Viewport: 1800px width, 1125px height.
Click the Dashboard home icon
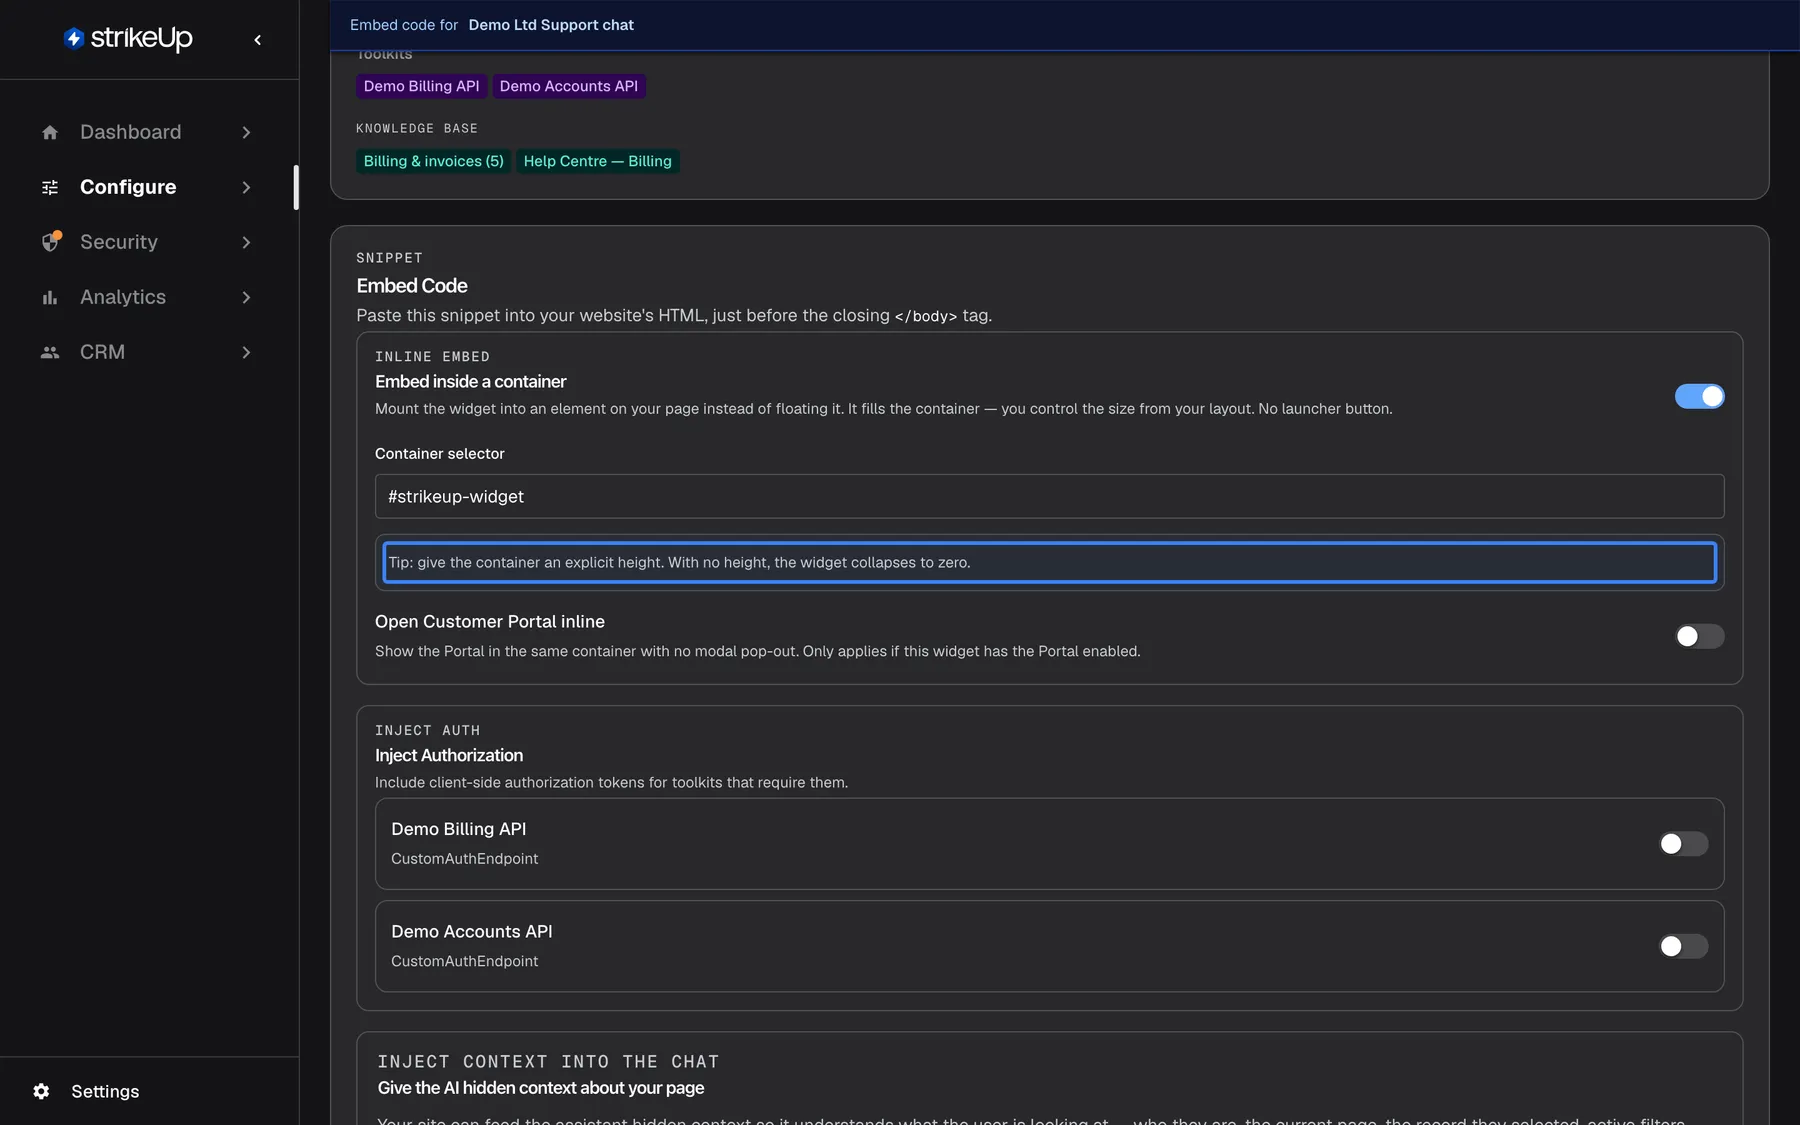pyautogui.click(x=50, y=132)
